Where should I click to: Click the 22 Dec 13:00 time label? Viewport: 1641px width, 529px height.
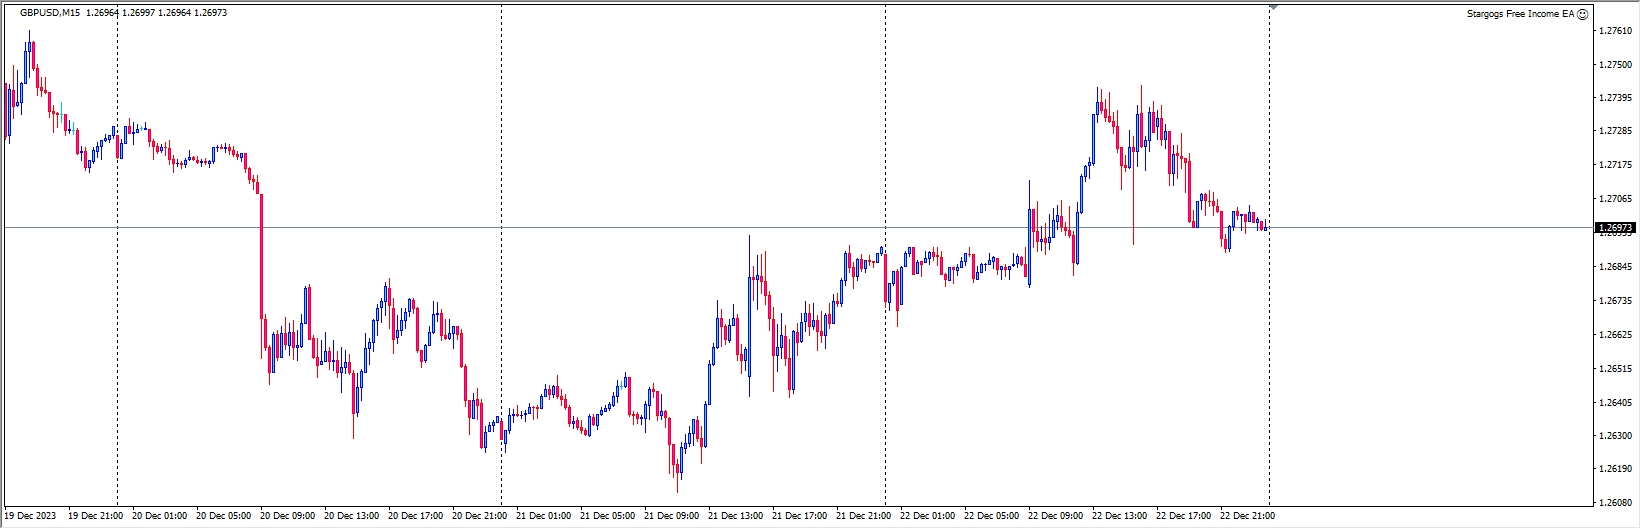[x=1120, y=516]
